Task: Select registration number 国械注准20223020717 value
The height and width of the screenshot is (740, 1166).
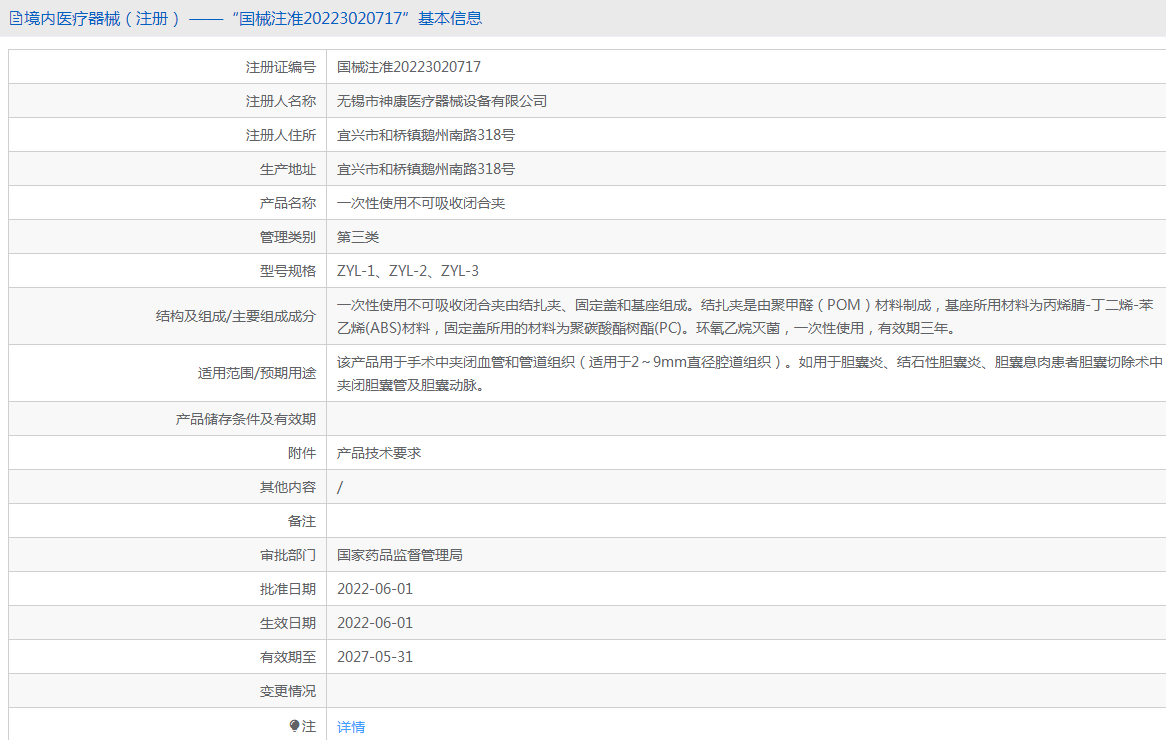Action: pyautogui.click(x=409, y=67)
